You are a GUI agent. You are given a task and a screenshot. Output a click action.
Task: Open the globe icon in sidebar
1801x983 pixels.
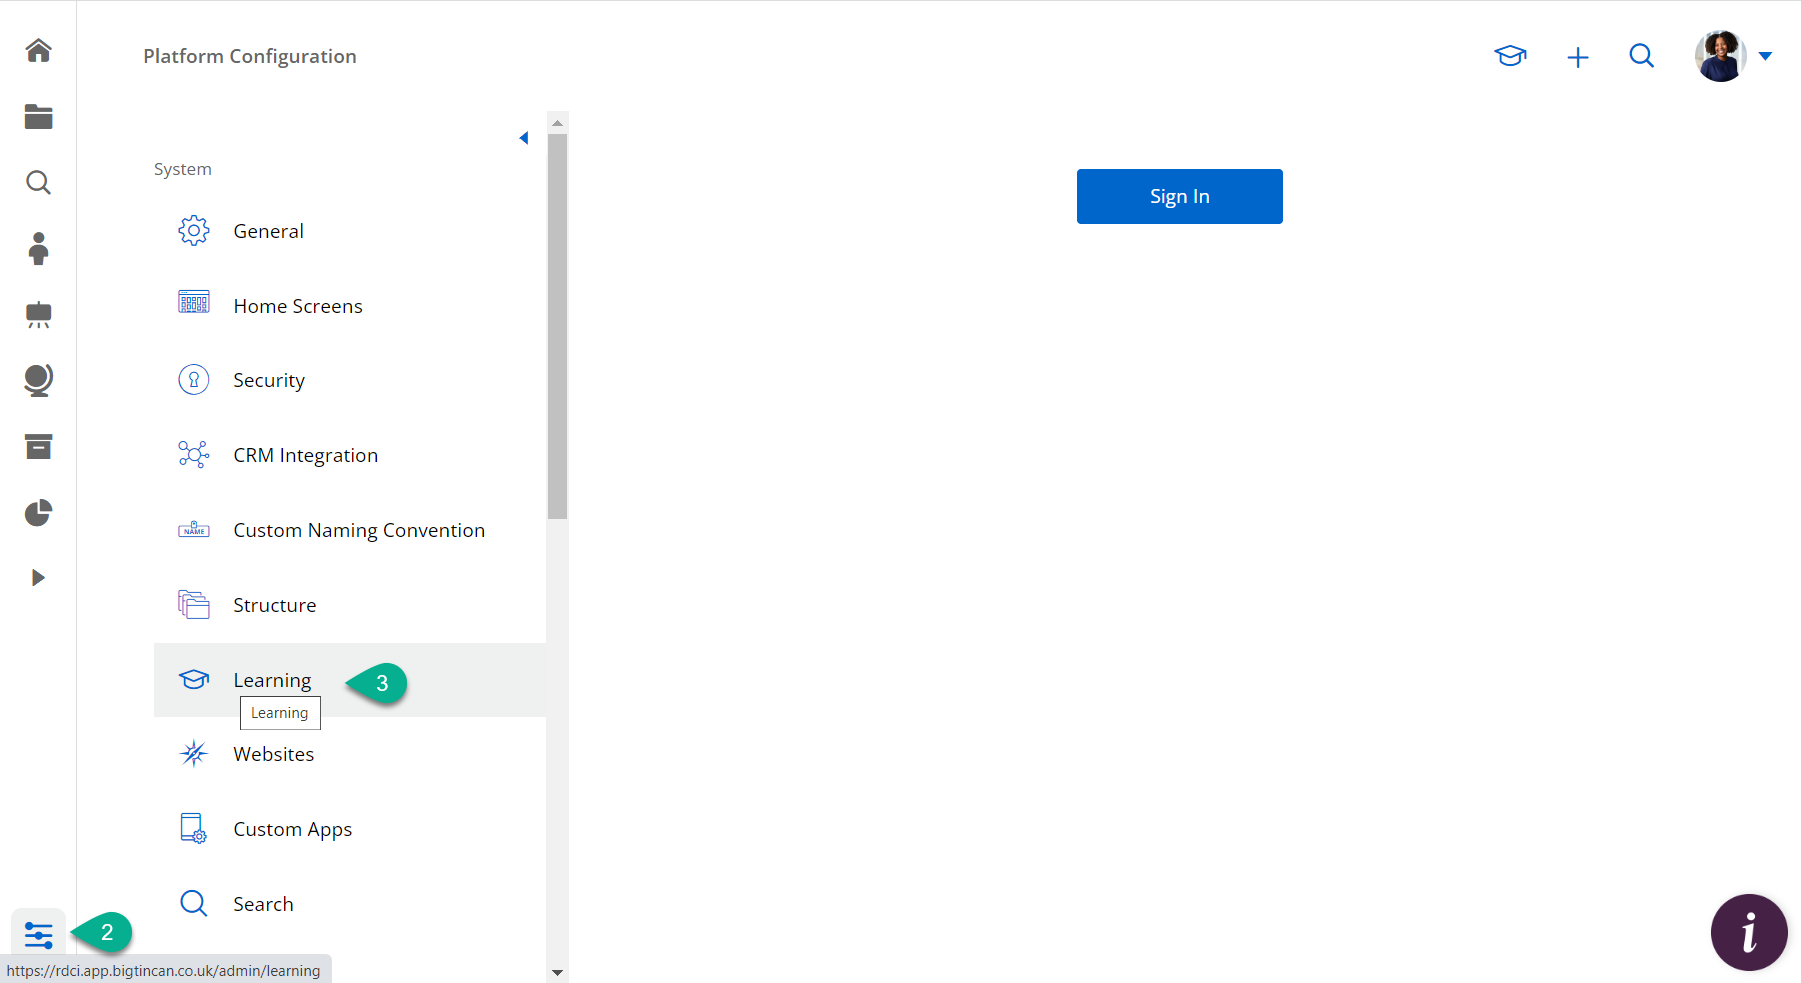pos(38,380)
